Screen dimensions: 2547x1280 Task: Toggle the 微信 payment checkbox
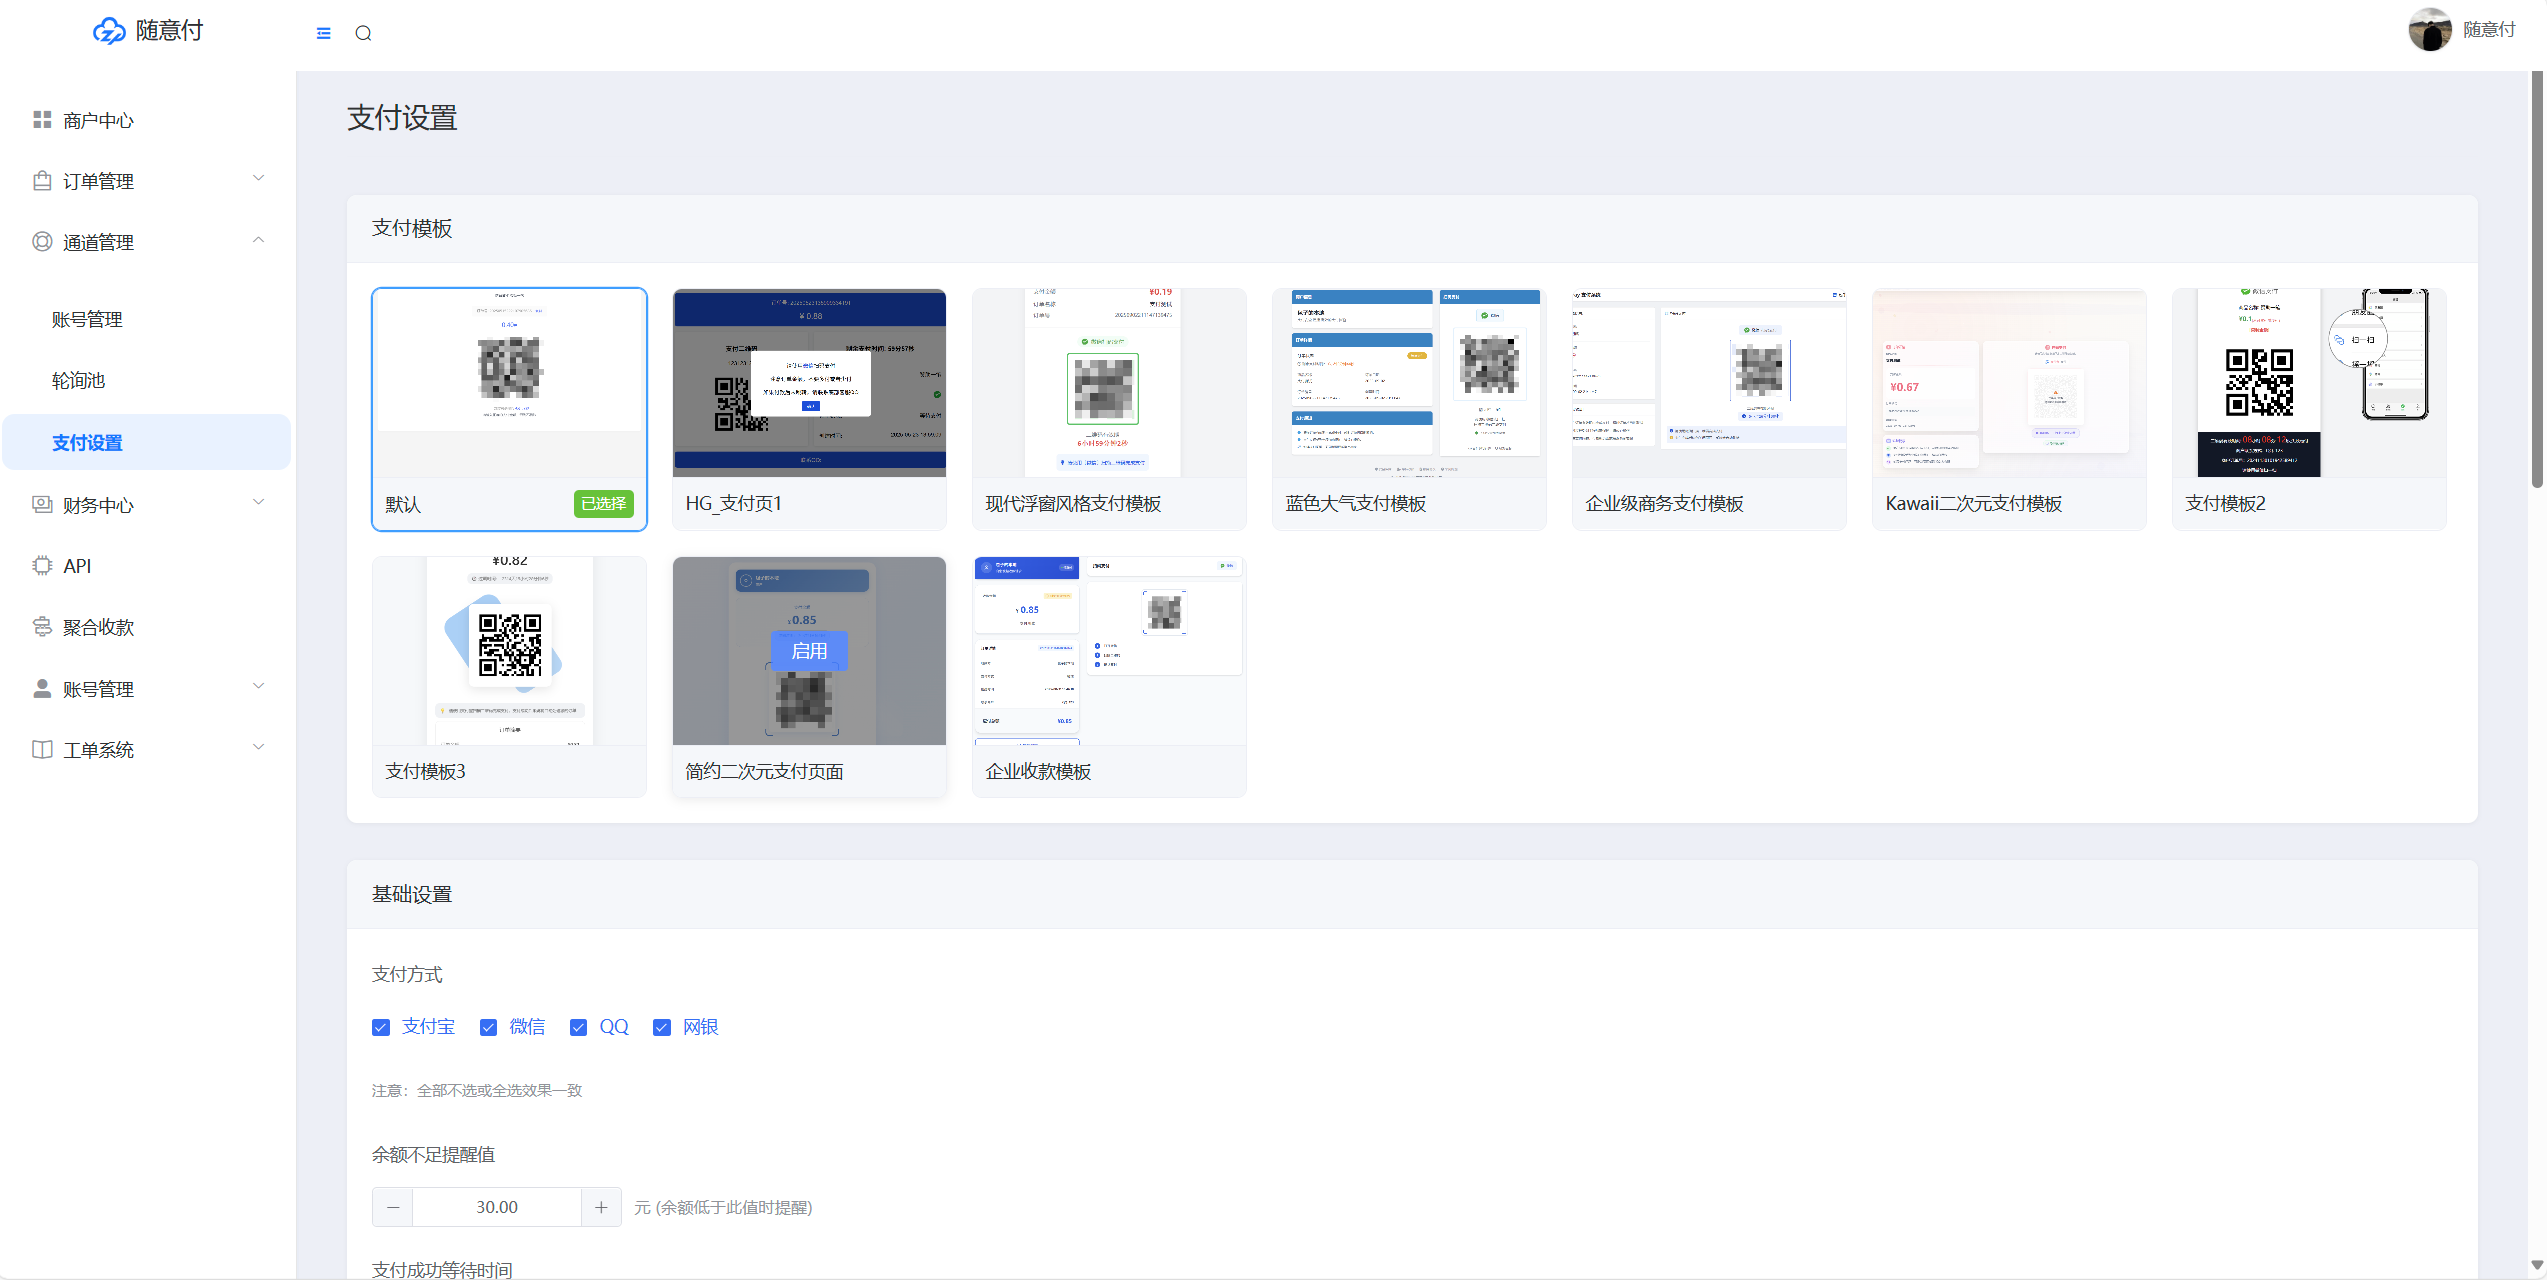[x=488, y=1028]
